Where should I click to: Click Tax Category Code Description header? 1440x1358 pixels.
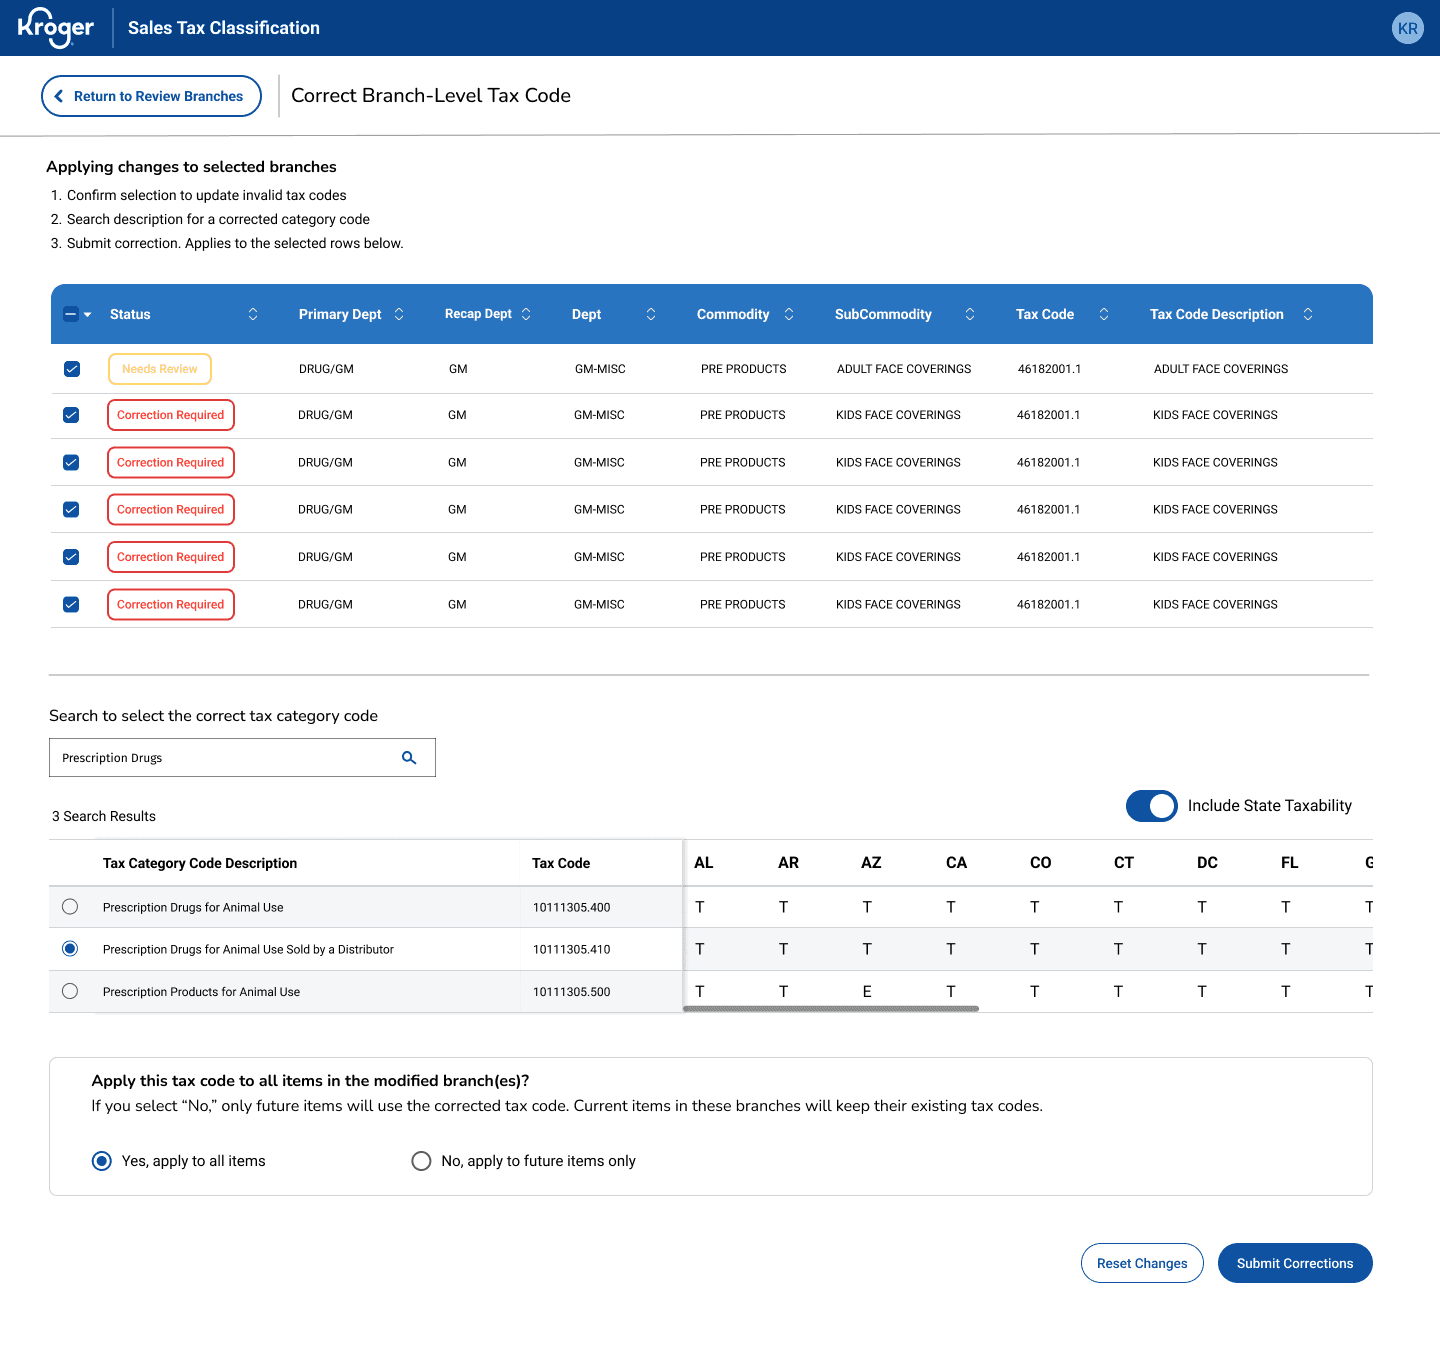click(x=200, y=863)
